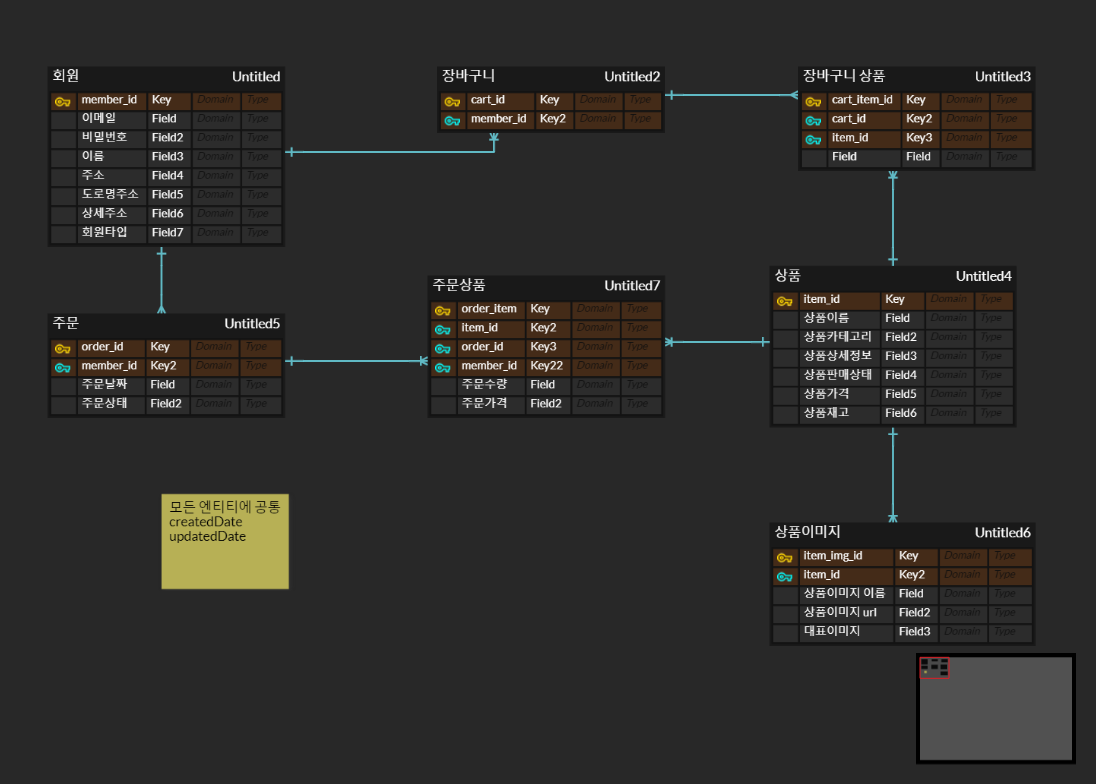Image resolution: width=1096 pixels, height=784 pixels.
Task: Select the relationship line between 주문상품 and 상품
Action: [717, 342]
